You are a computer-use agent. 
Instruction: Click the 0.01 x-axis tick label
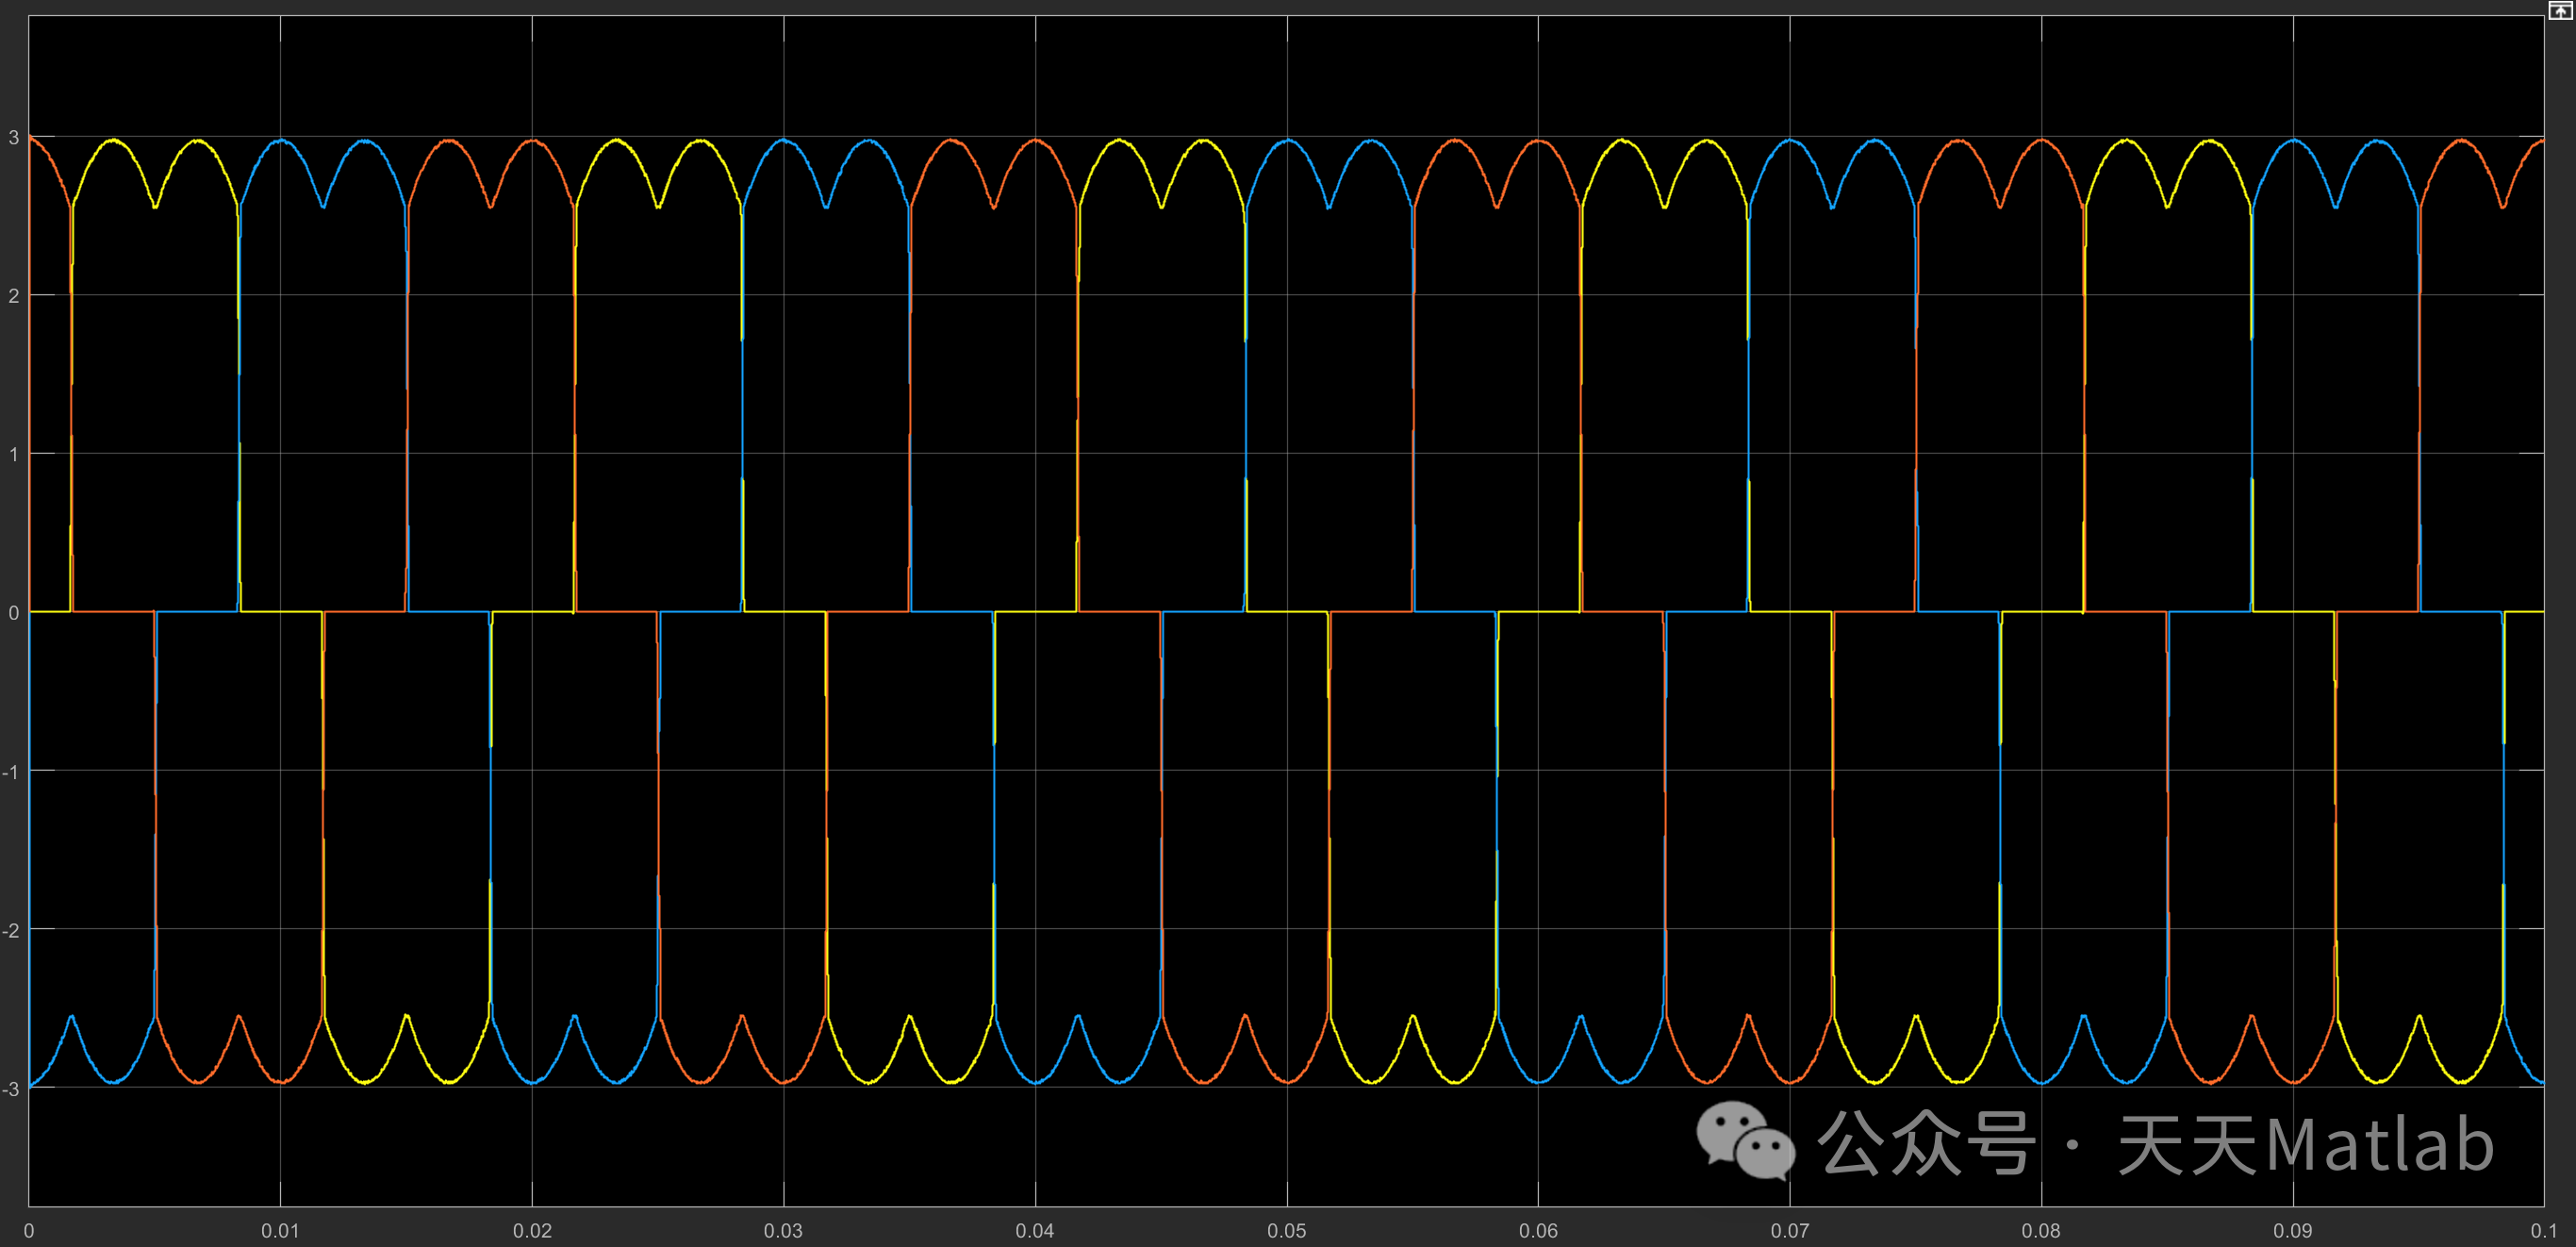click(280, 1231)
